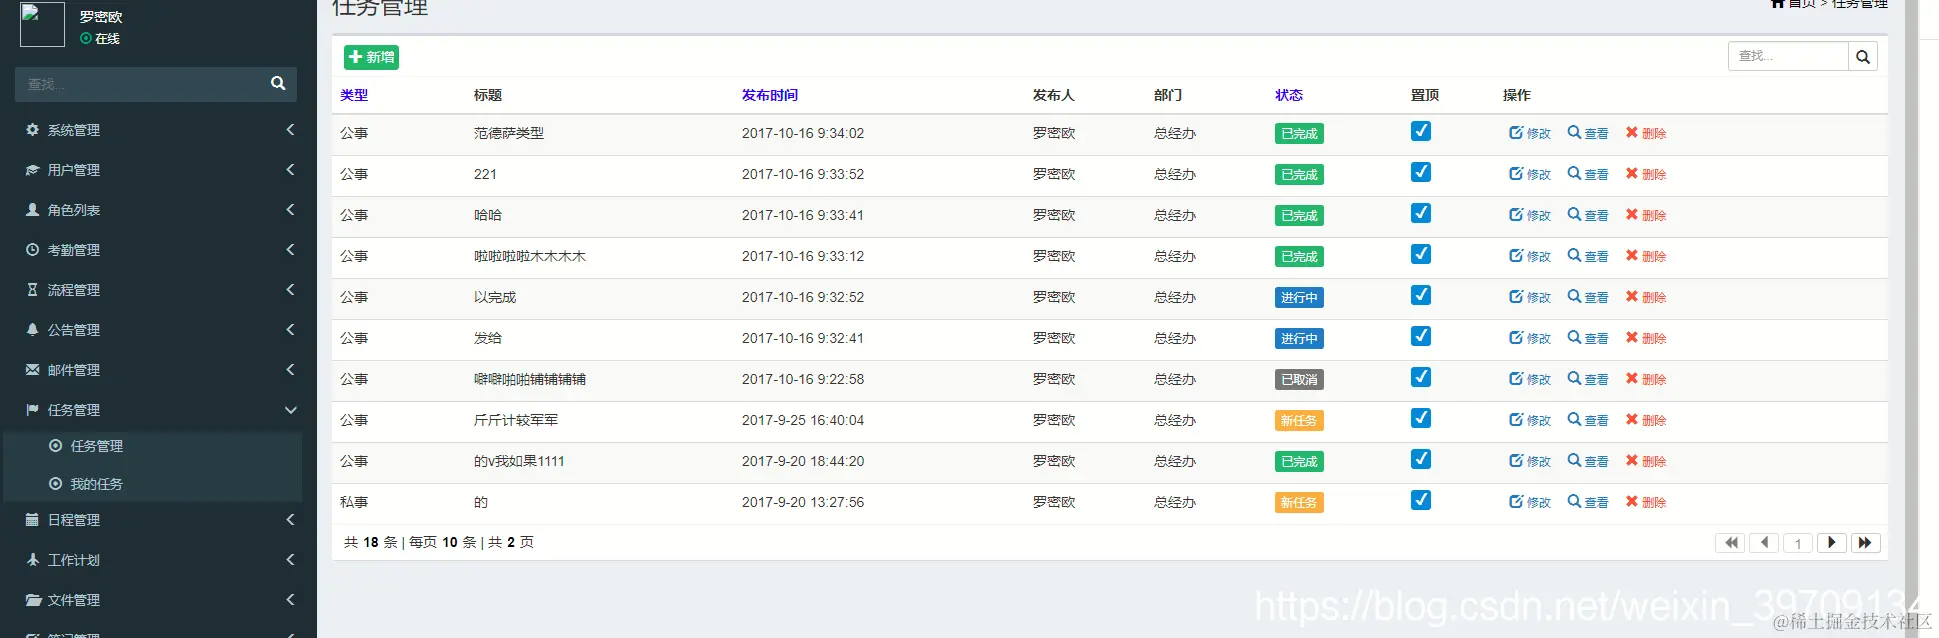
Task: Click the 公告管理 bell icon
Action: [x=32, y=330]
